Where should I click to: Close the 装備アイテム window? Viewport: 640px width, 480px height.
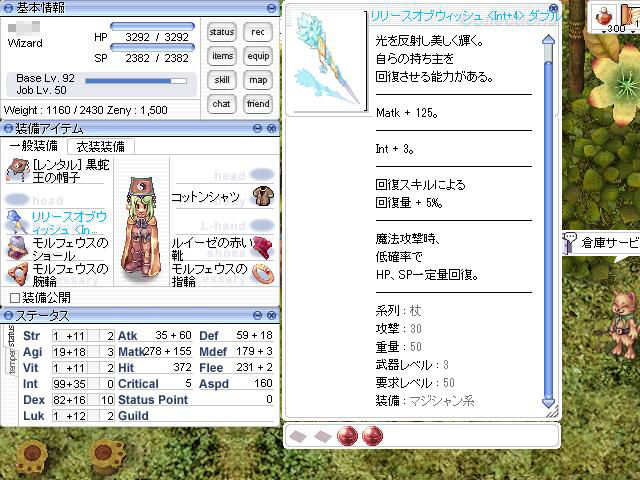click(271, 129)
